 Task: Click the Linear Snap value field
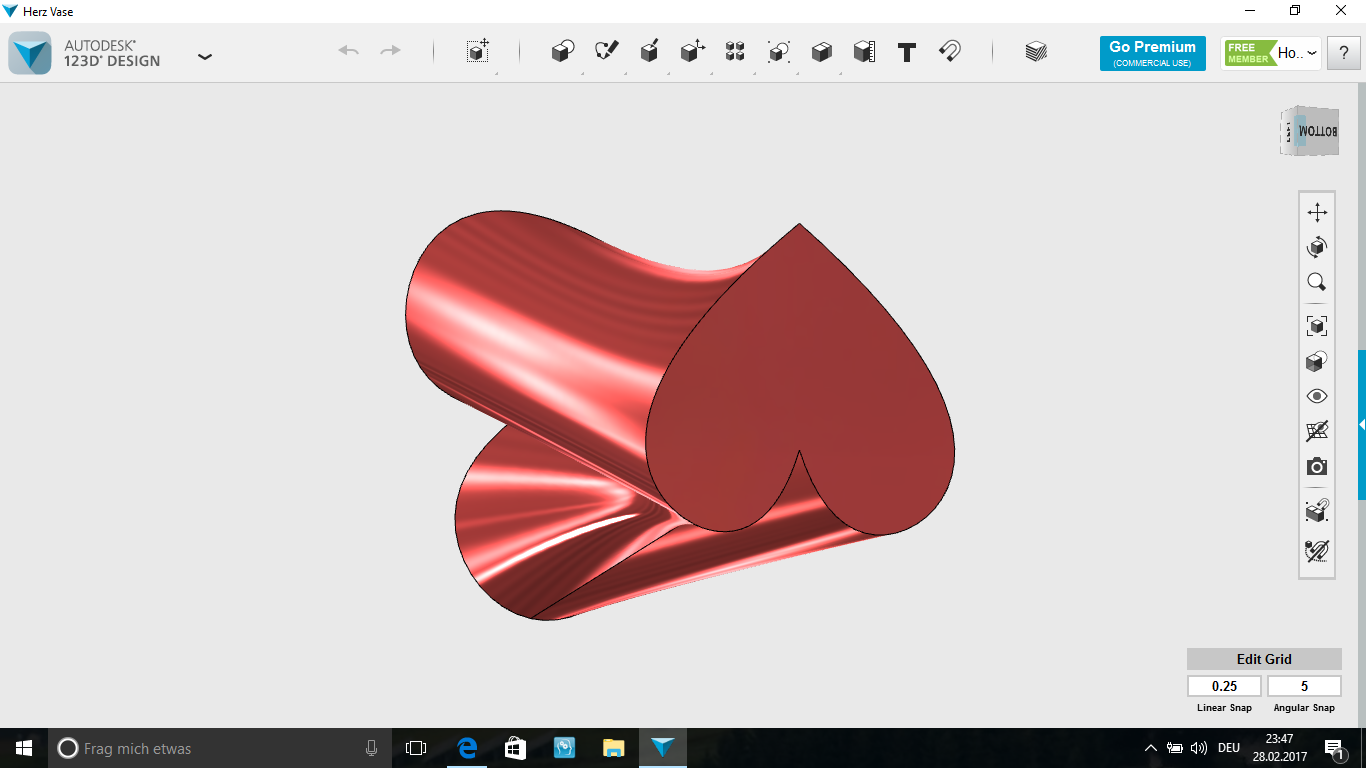(x=1224, y=686)
